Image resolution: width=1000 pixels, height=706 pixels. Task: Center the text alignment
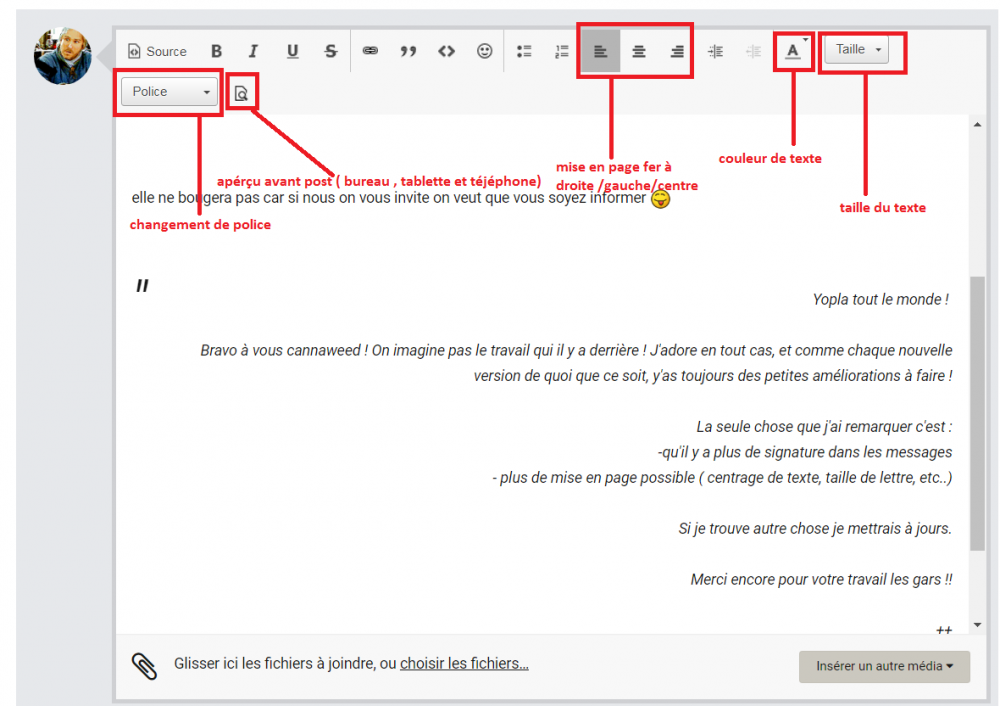coord(638,51)
